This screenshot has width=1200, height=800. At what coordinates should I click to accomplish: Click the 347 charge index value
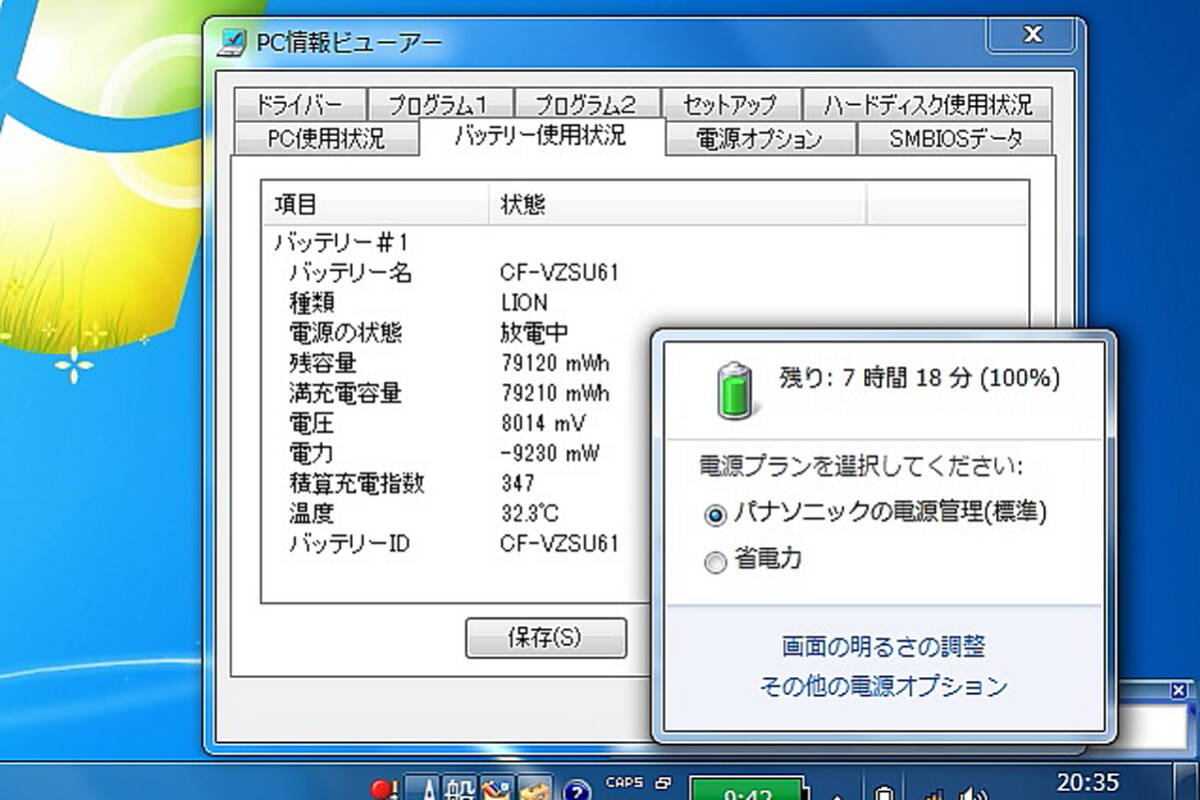[518, 483]
